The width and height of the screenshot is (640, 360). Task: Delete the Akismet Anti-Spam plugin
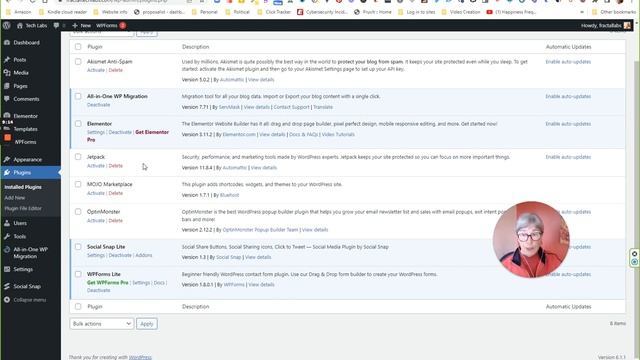(116, 70)
